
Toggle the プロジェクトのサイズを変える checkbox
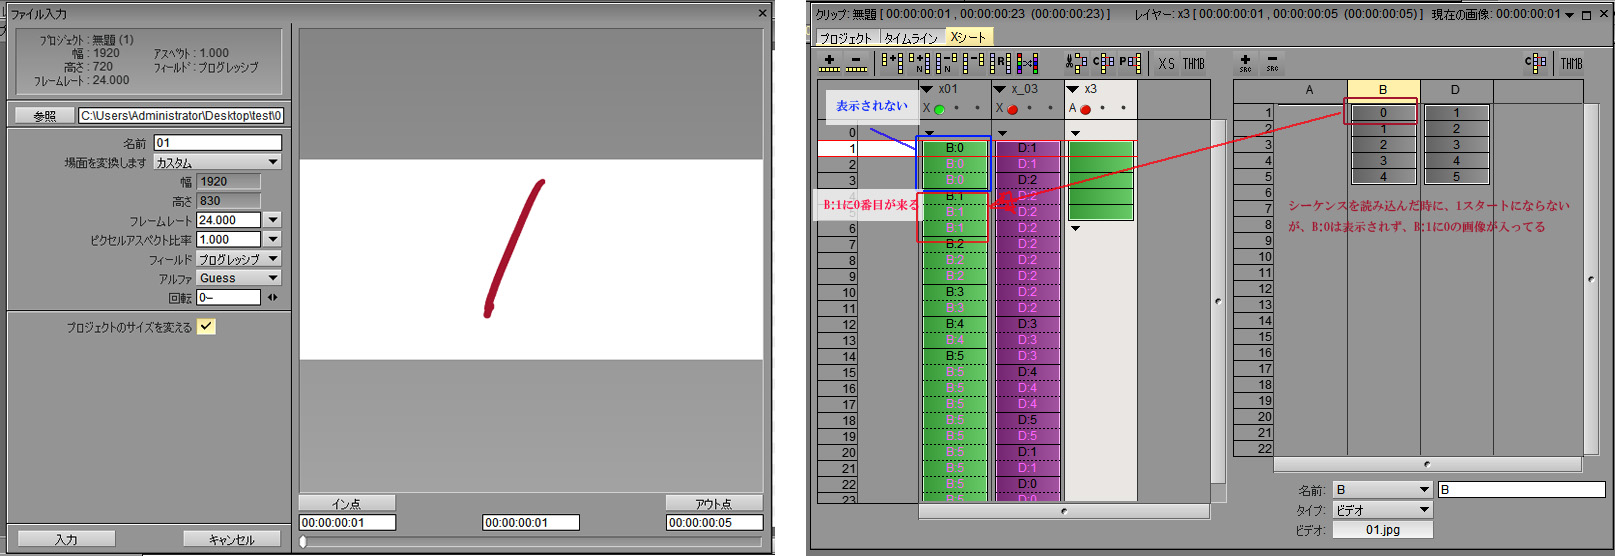point(206,327)
